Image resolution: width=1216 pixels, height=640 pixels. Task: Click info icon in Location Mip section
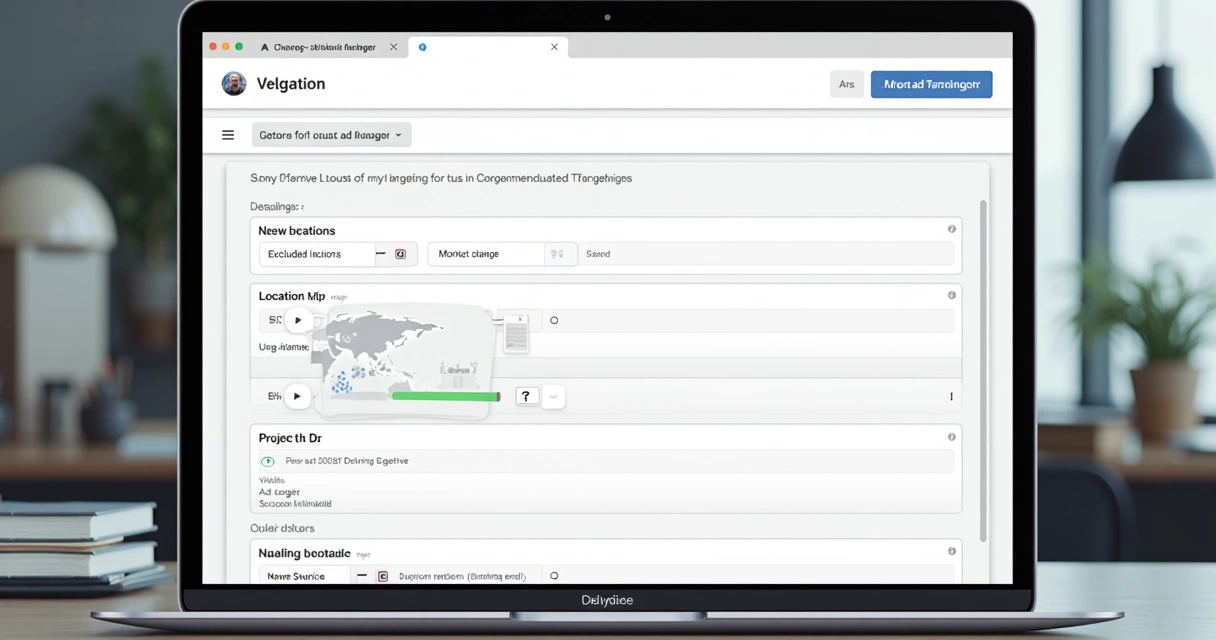coord(951,295)
